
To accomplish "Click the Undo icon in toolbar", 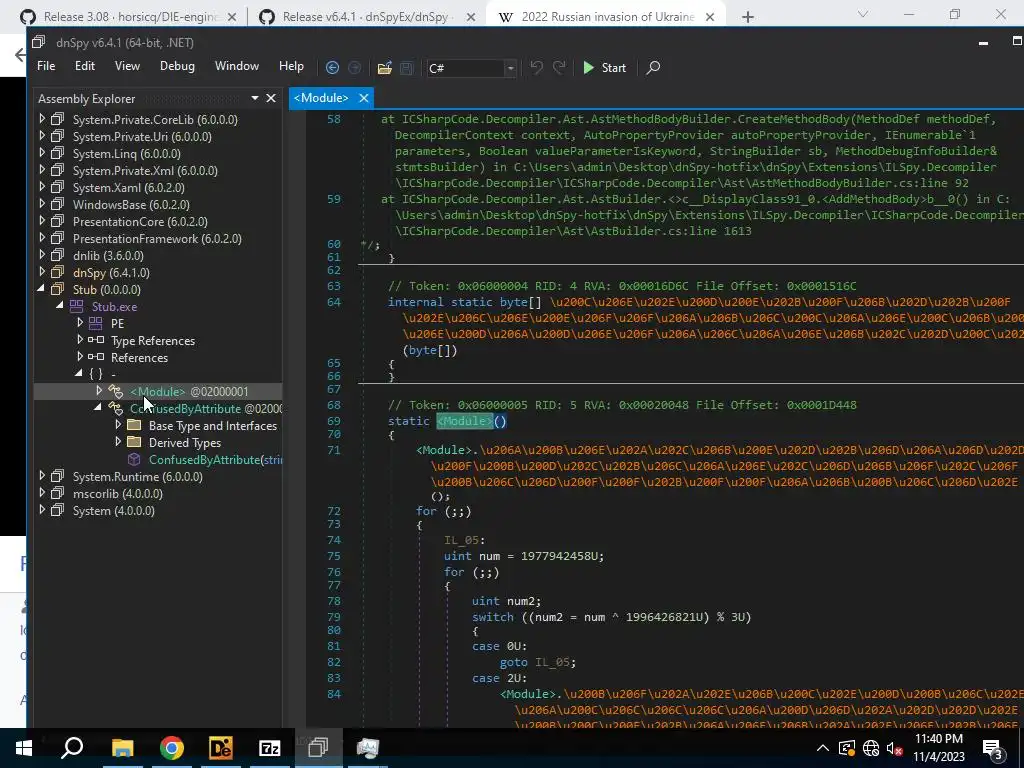I will (537, 67).
